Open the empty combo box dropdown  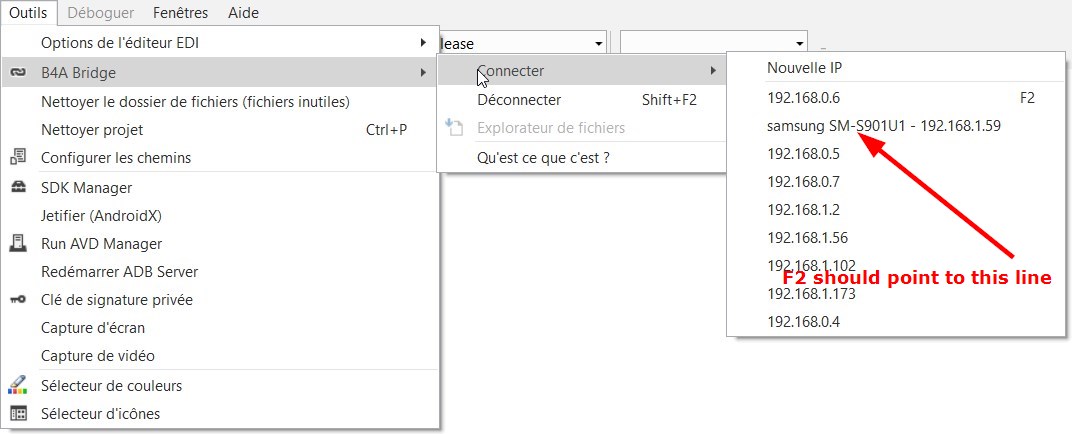799,43
